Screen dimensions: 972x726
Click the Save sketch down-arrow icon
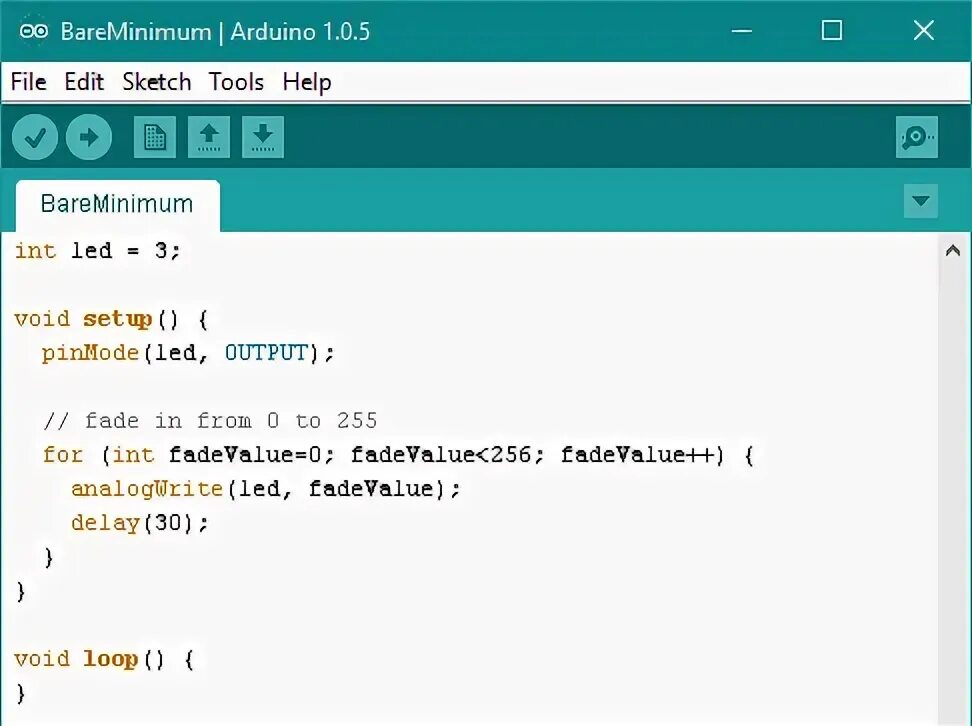tap(263, 137)
